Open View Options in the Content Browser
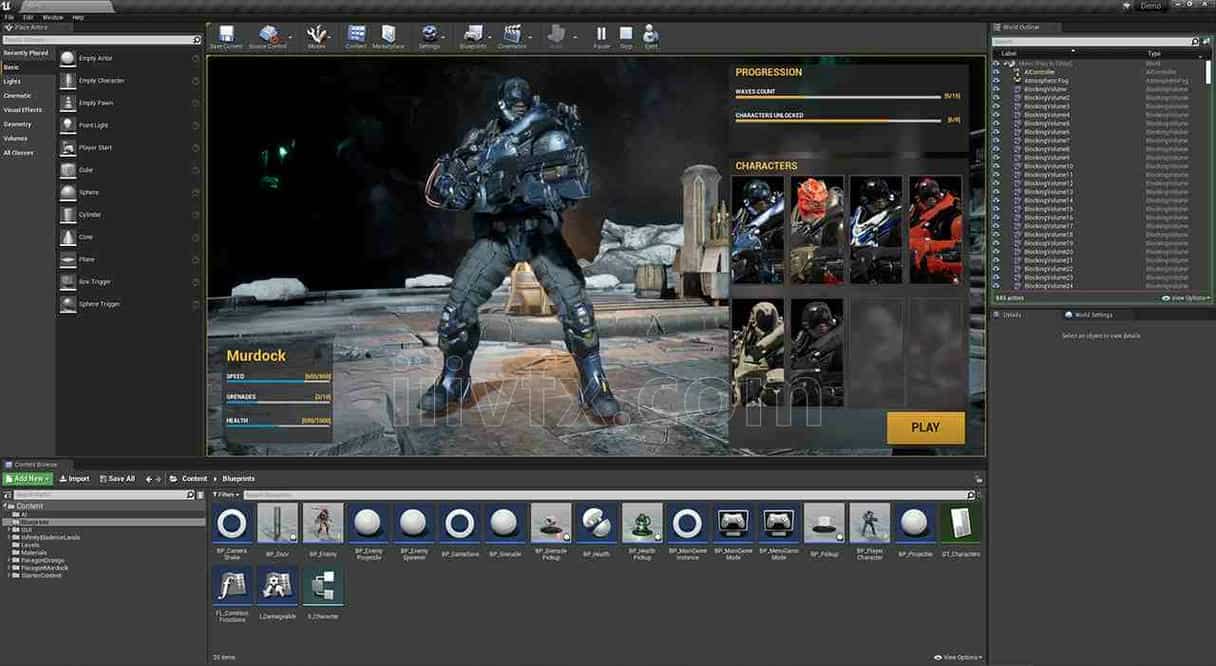The image size is (1216, 666). click(x=957, y=657)
